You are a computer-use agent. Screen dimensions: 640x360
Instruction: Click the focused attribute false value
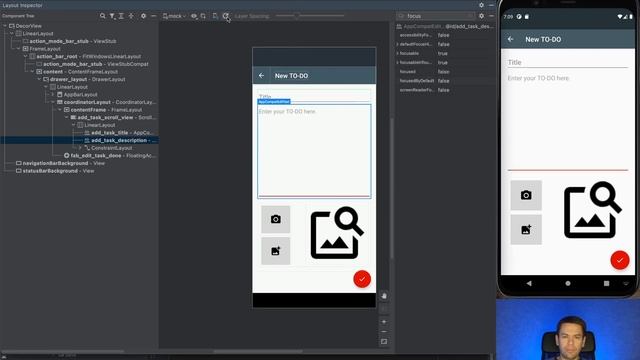click(443, 72)
